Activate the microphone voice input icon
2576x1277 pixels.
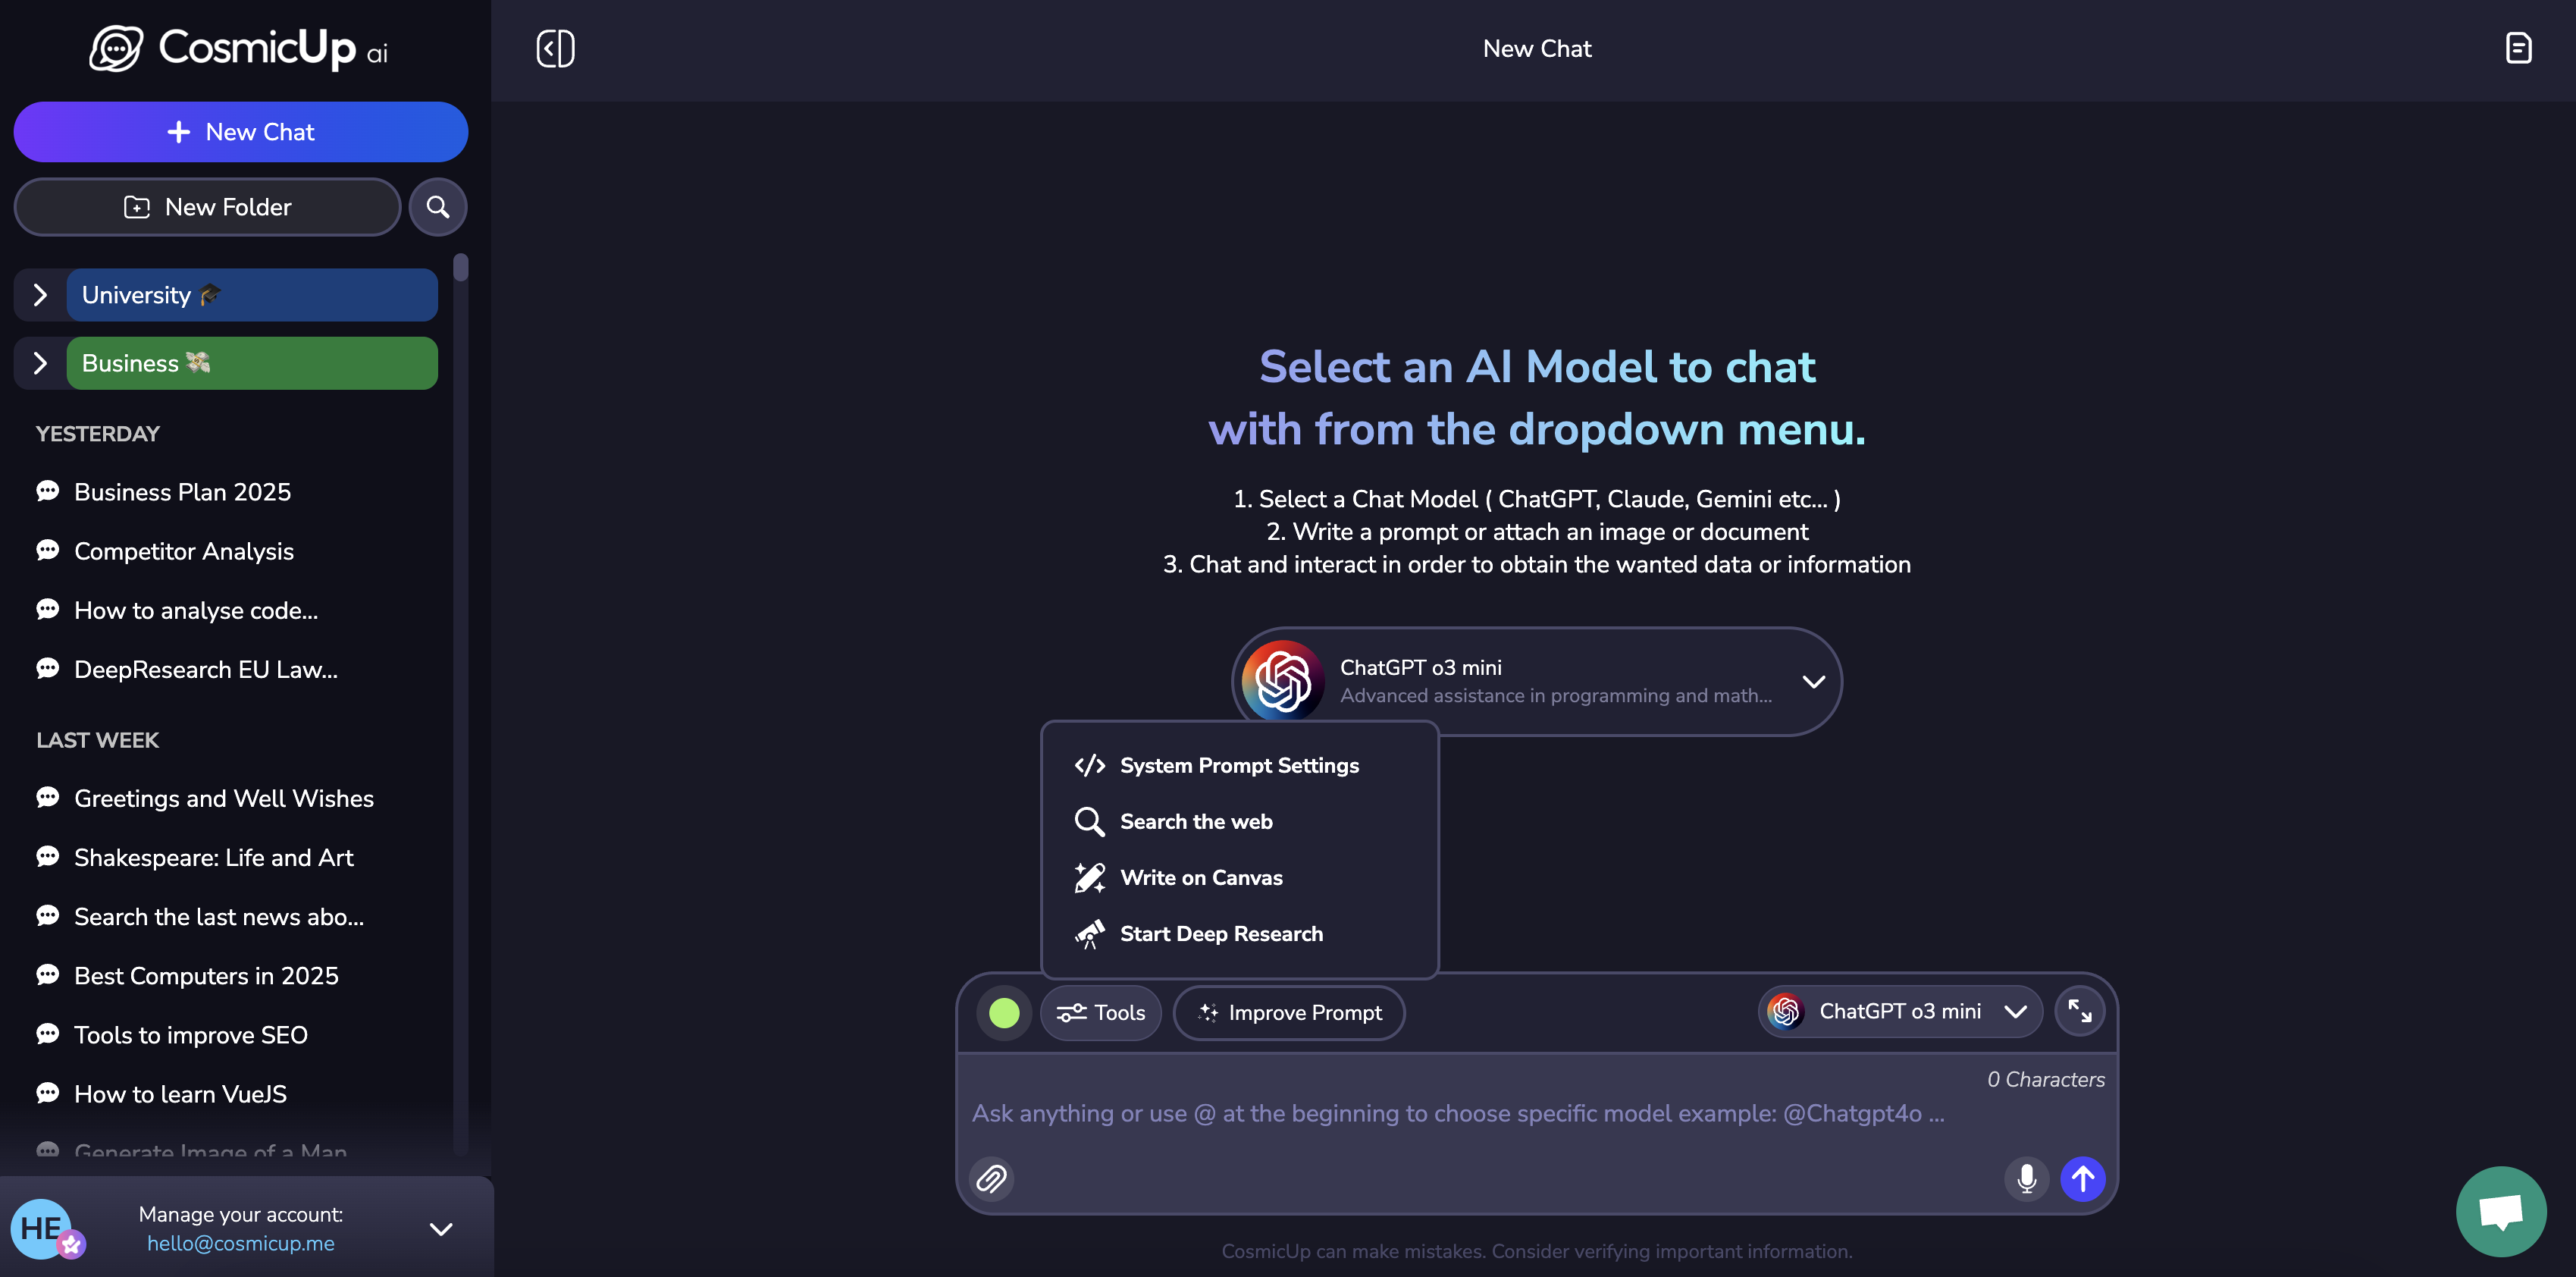click(2026, 1179)
